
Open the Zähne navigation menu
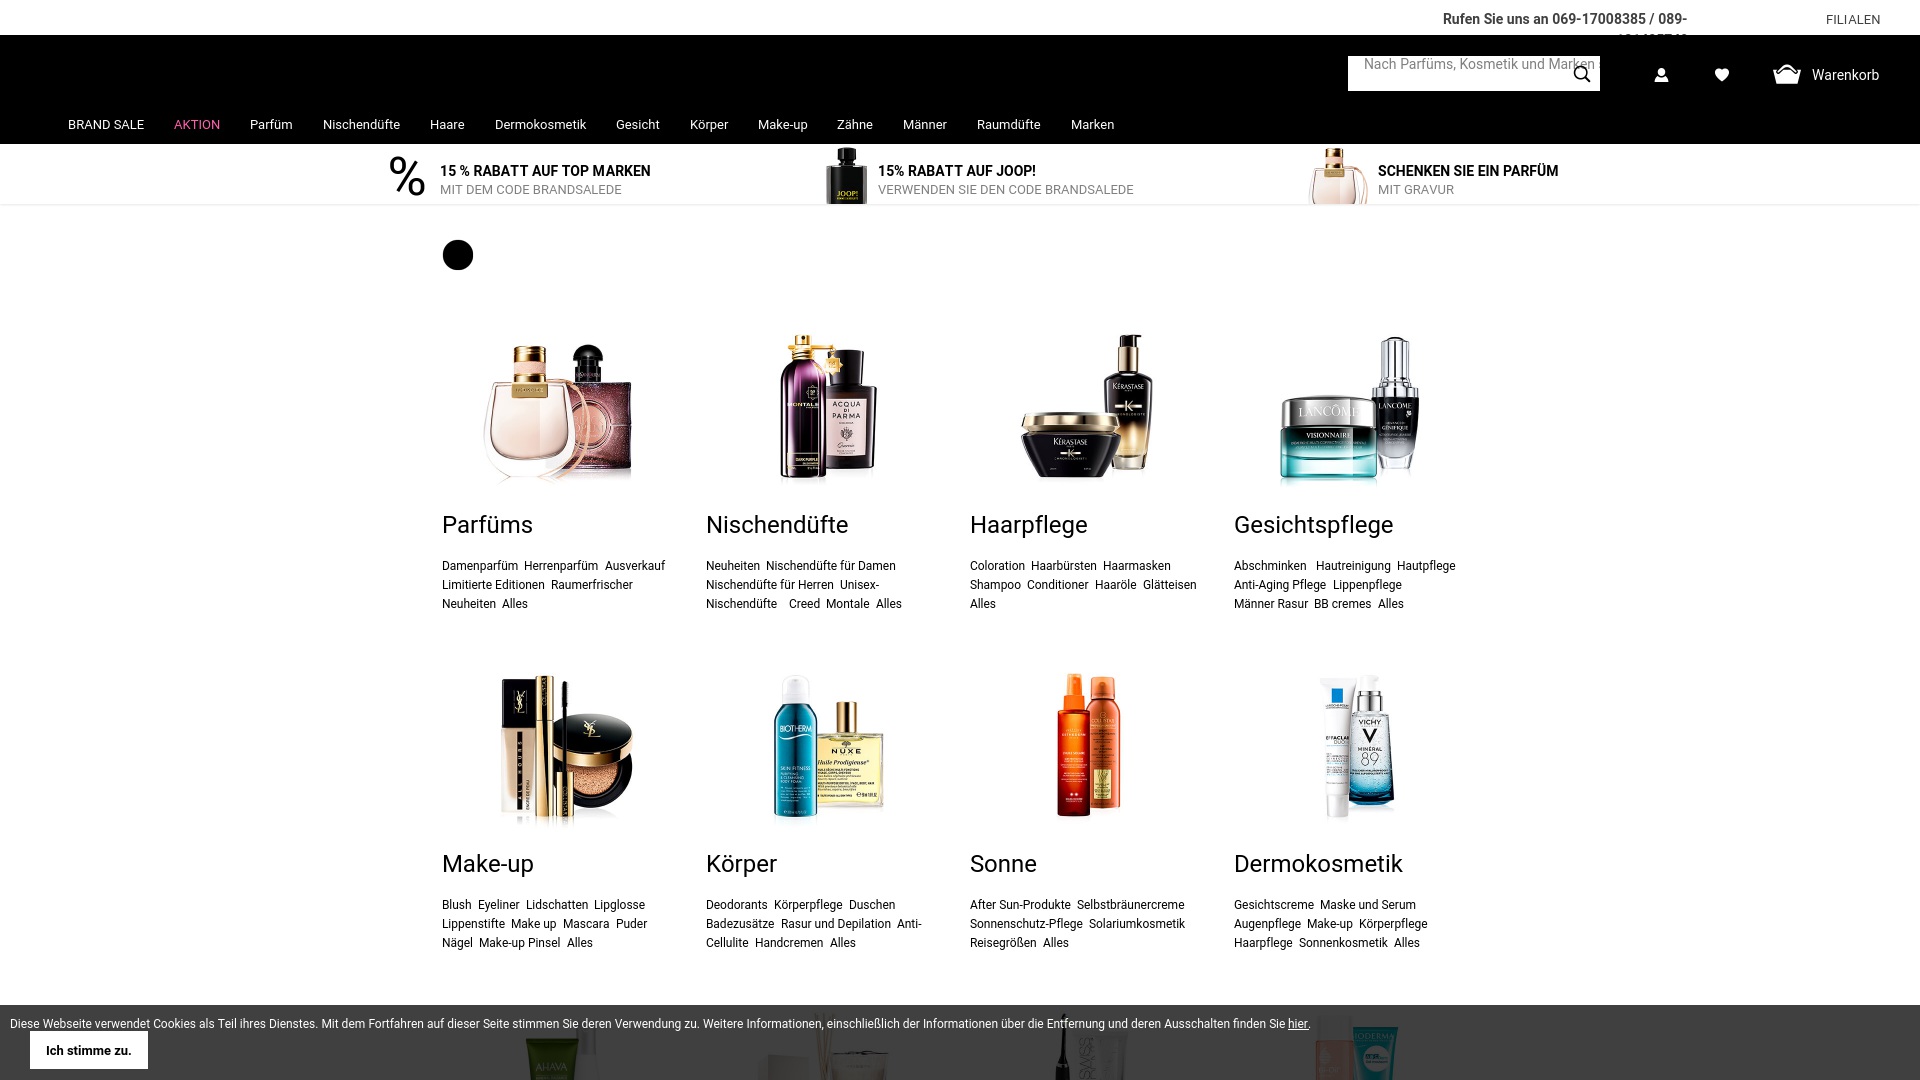(x=855, y=125)
